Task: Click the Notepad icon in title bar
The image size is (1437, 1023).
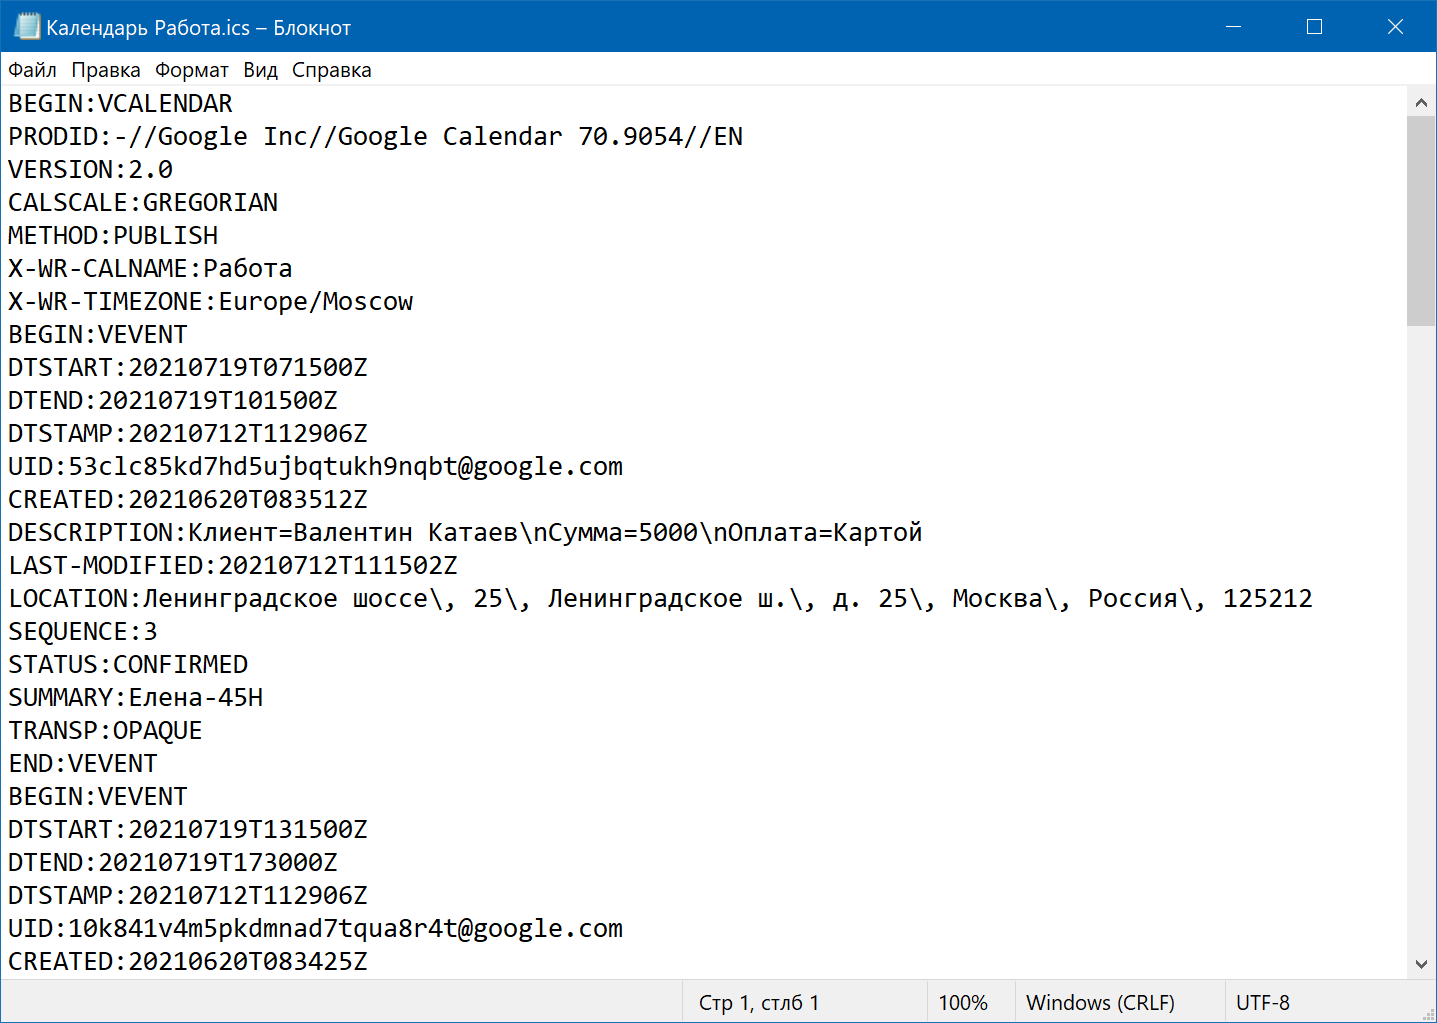Action: [27, 26]
